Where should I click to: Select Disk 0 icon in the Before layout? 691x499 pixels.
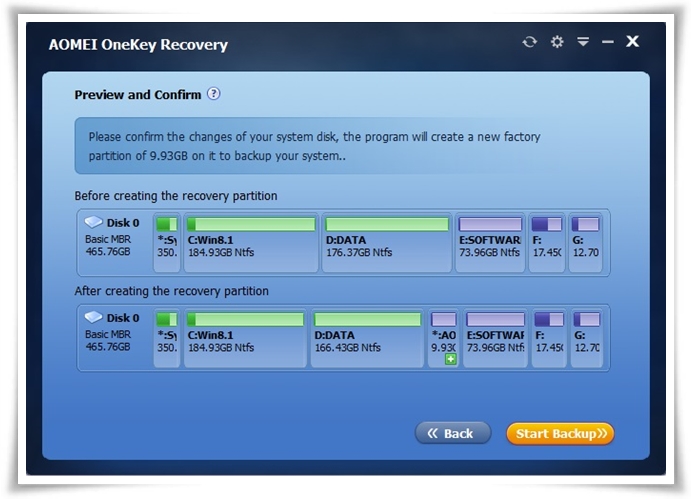93,222
